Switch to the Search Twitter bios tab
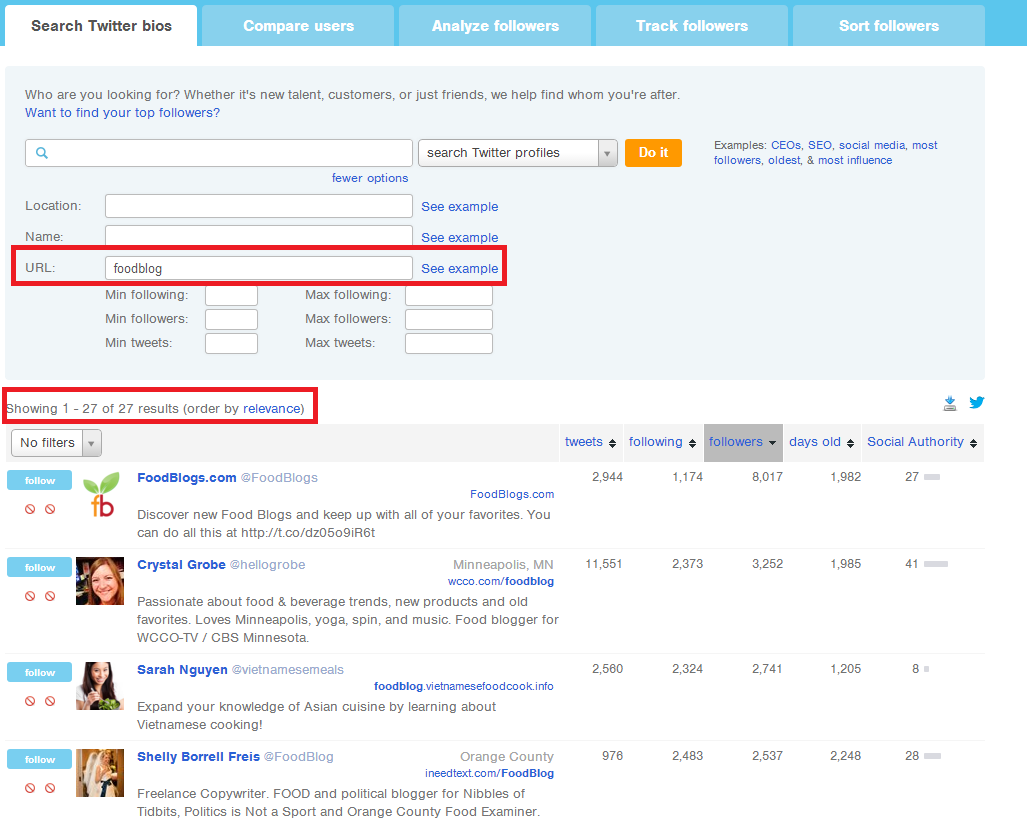 click(102, 26)
